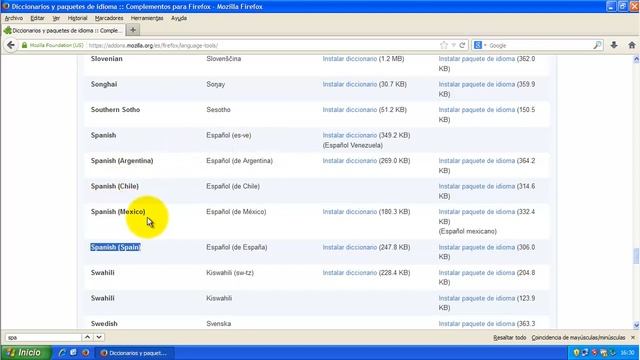Install Swedish language pack link
Viewport: 640px width, 360px height.
tap(477, 324)
